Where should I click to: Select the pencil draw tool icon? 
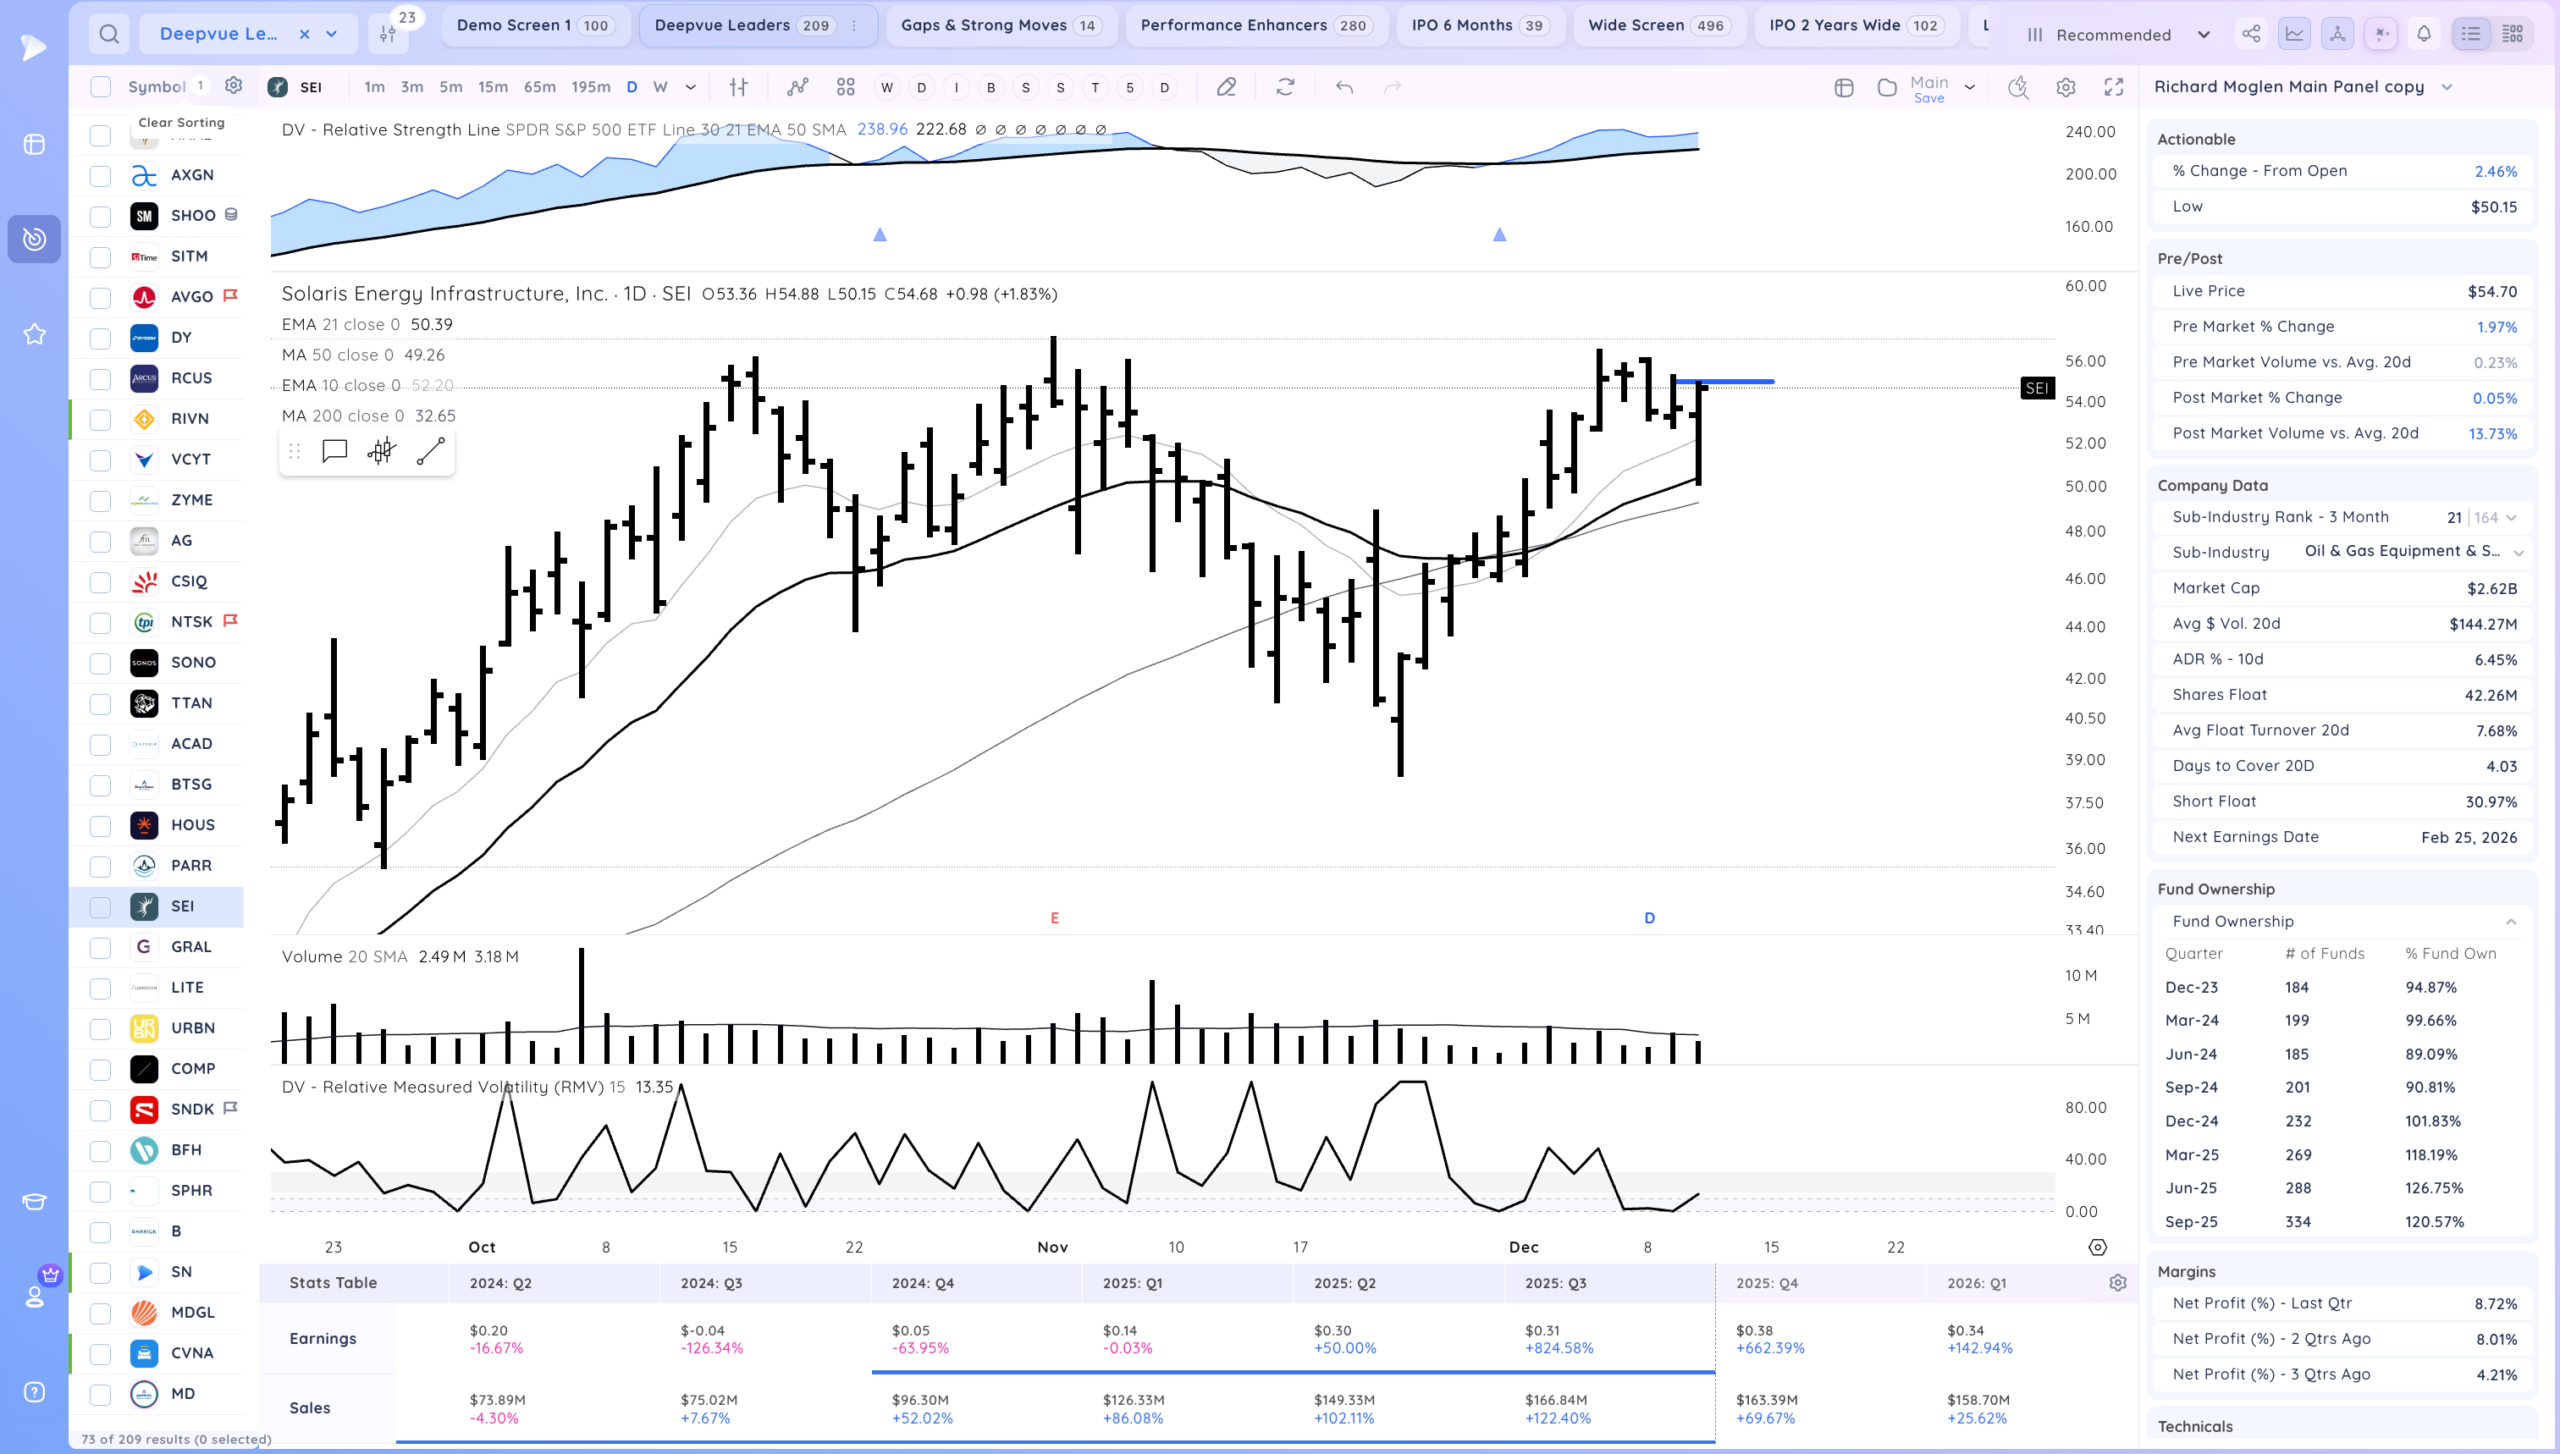click(x=1226, y=87)
